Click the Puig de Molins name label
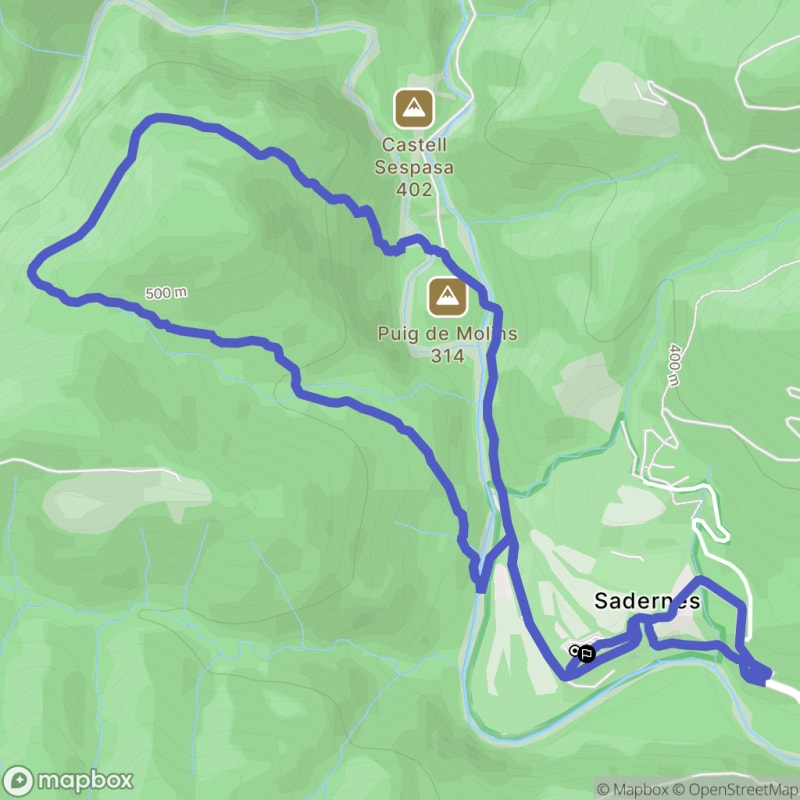 pyautogui.click(x=447, y=334)
